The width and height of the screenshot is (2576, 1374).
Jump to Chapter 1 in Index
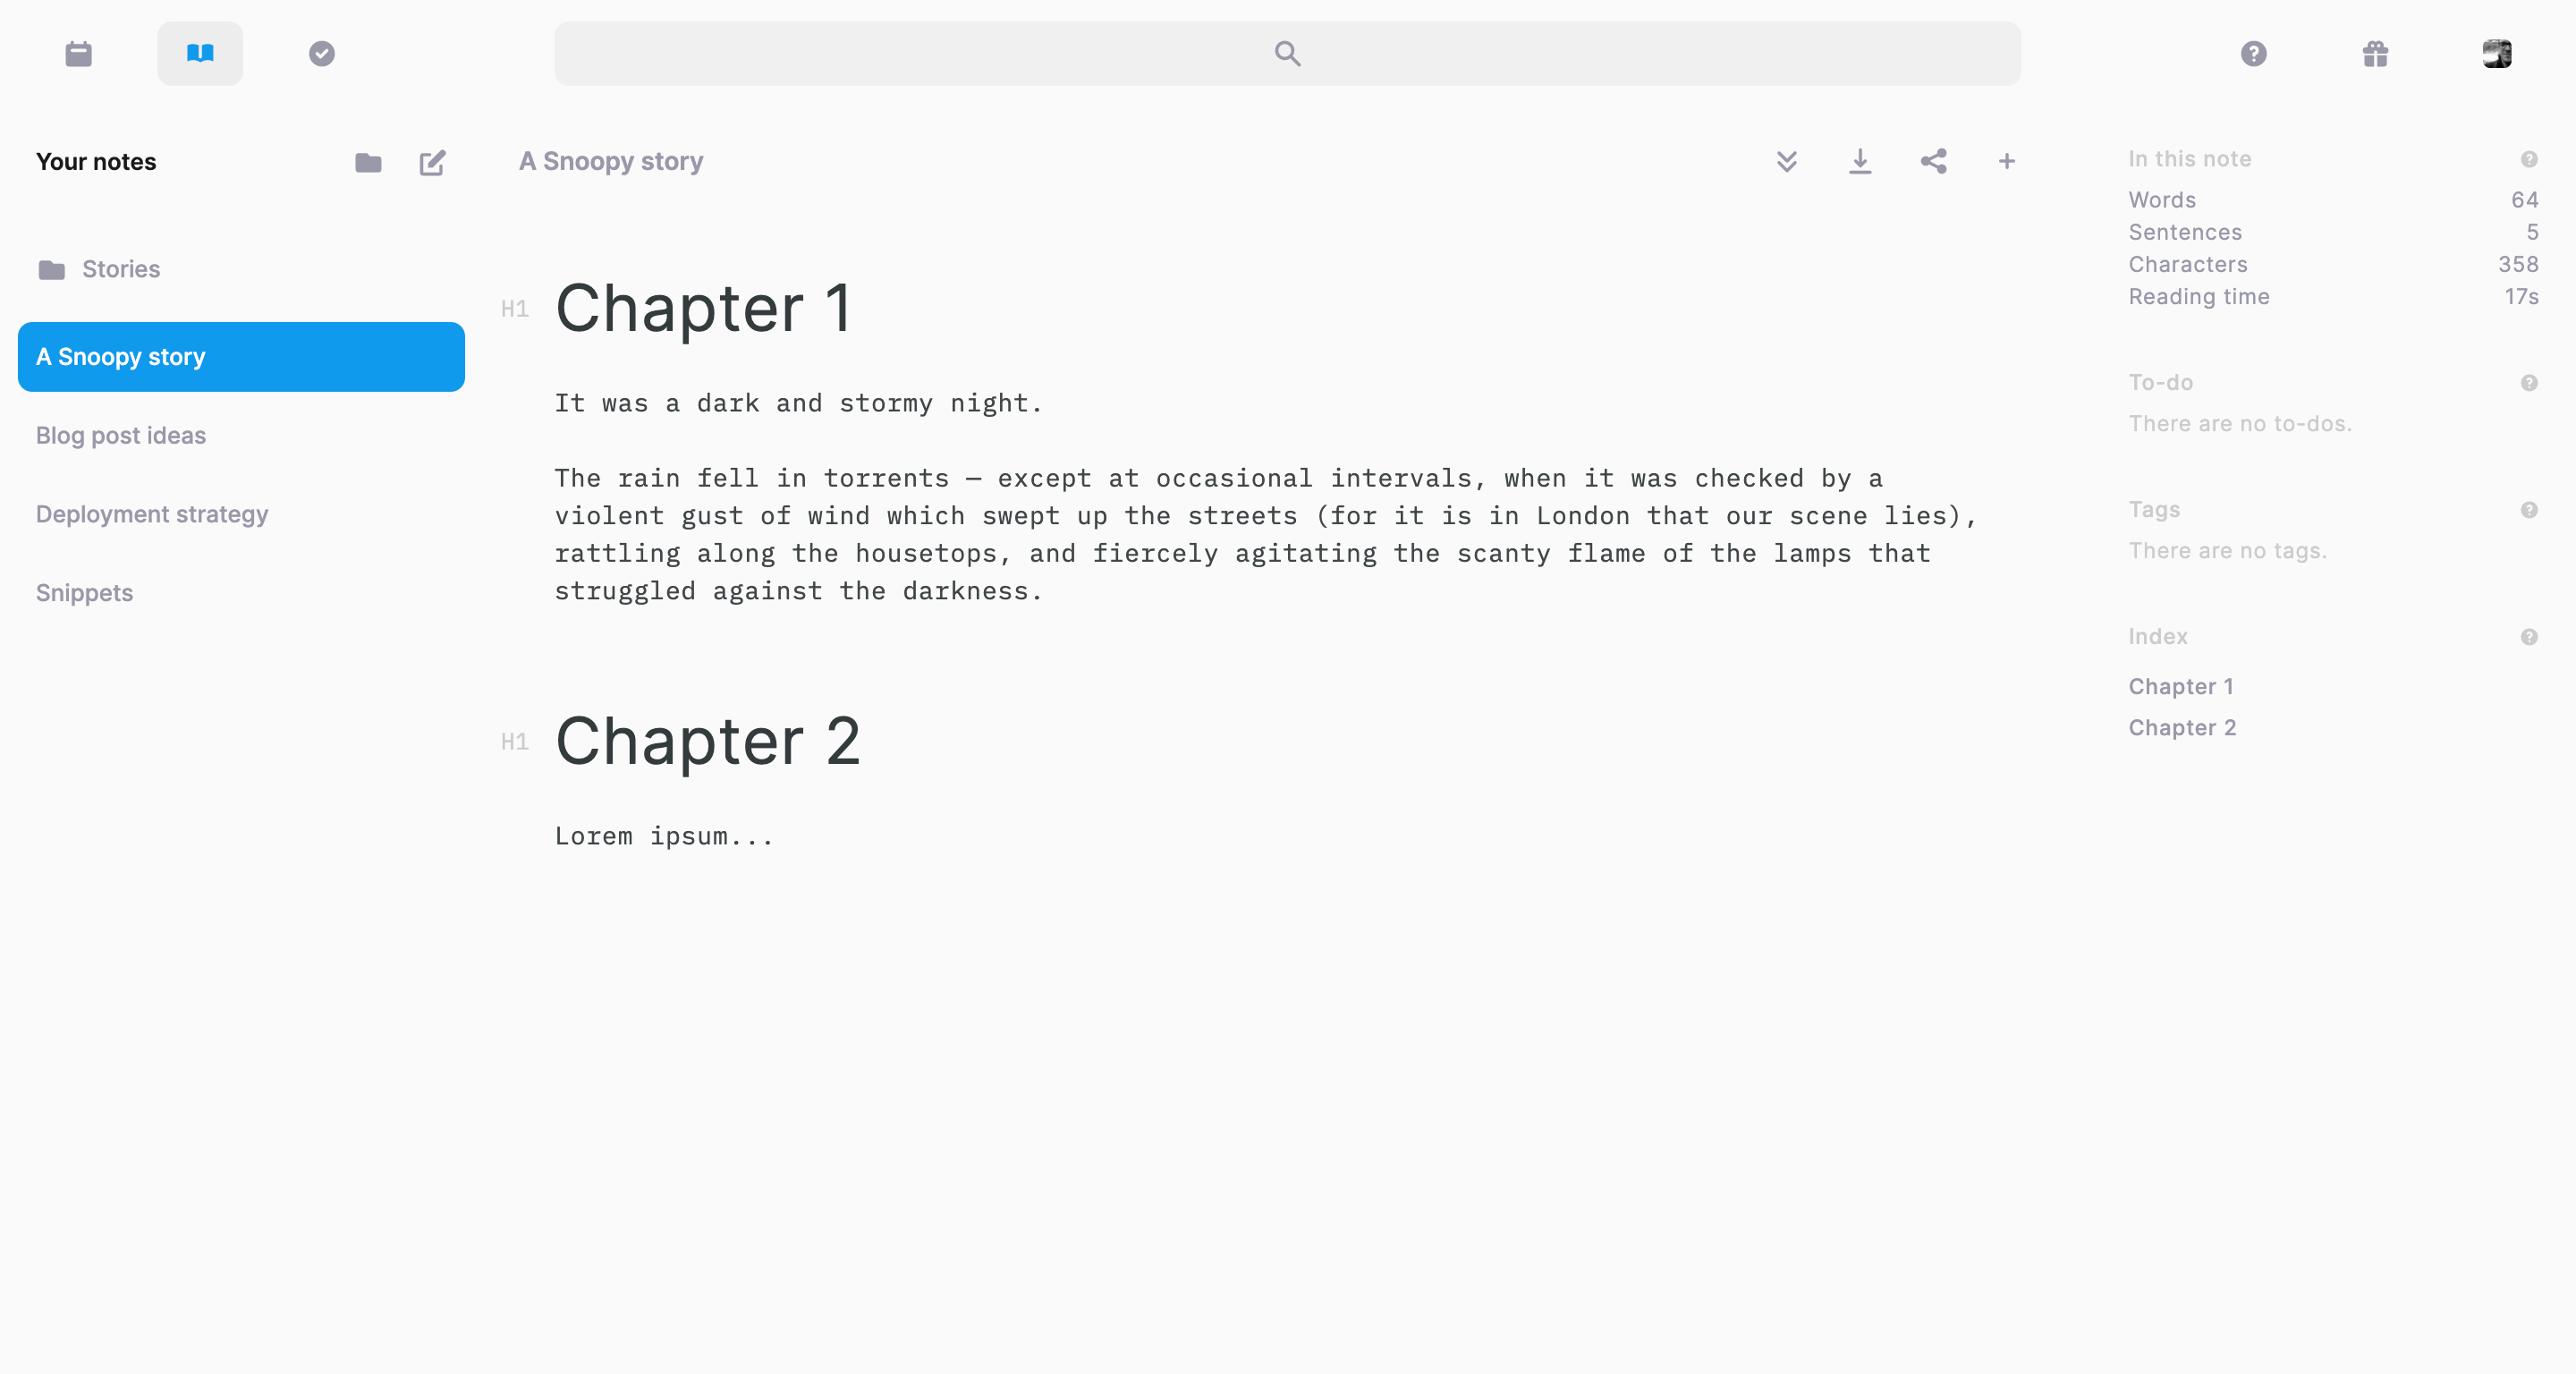point(2180,686)
